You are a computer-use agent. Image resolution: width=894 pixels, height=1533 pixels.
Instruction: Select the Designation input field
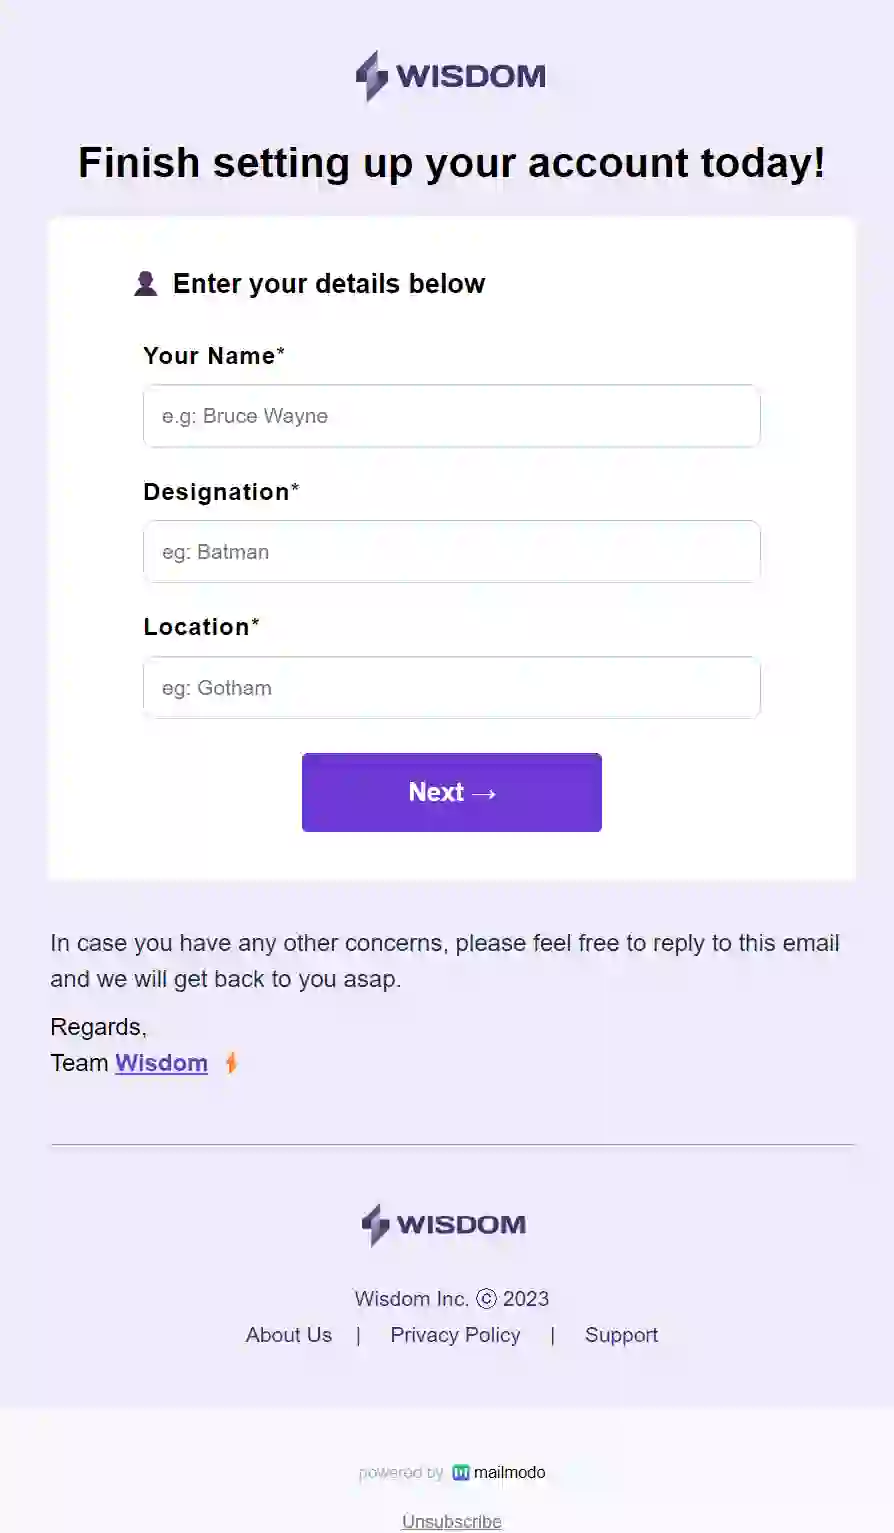451,552
